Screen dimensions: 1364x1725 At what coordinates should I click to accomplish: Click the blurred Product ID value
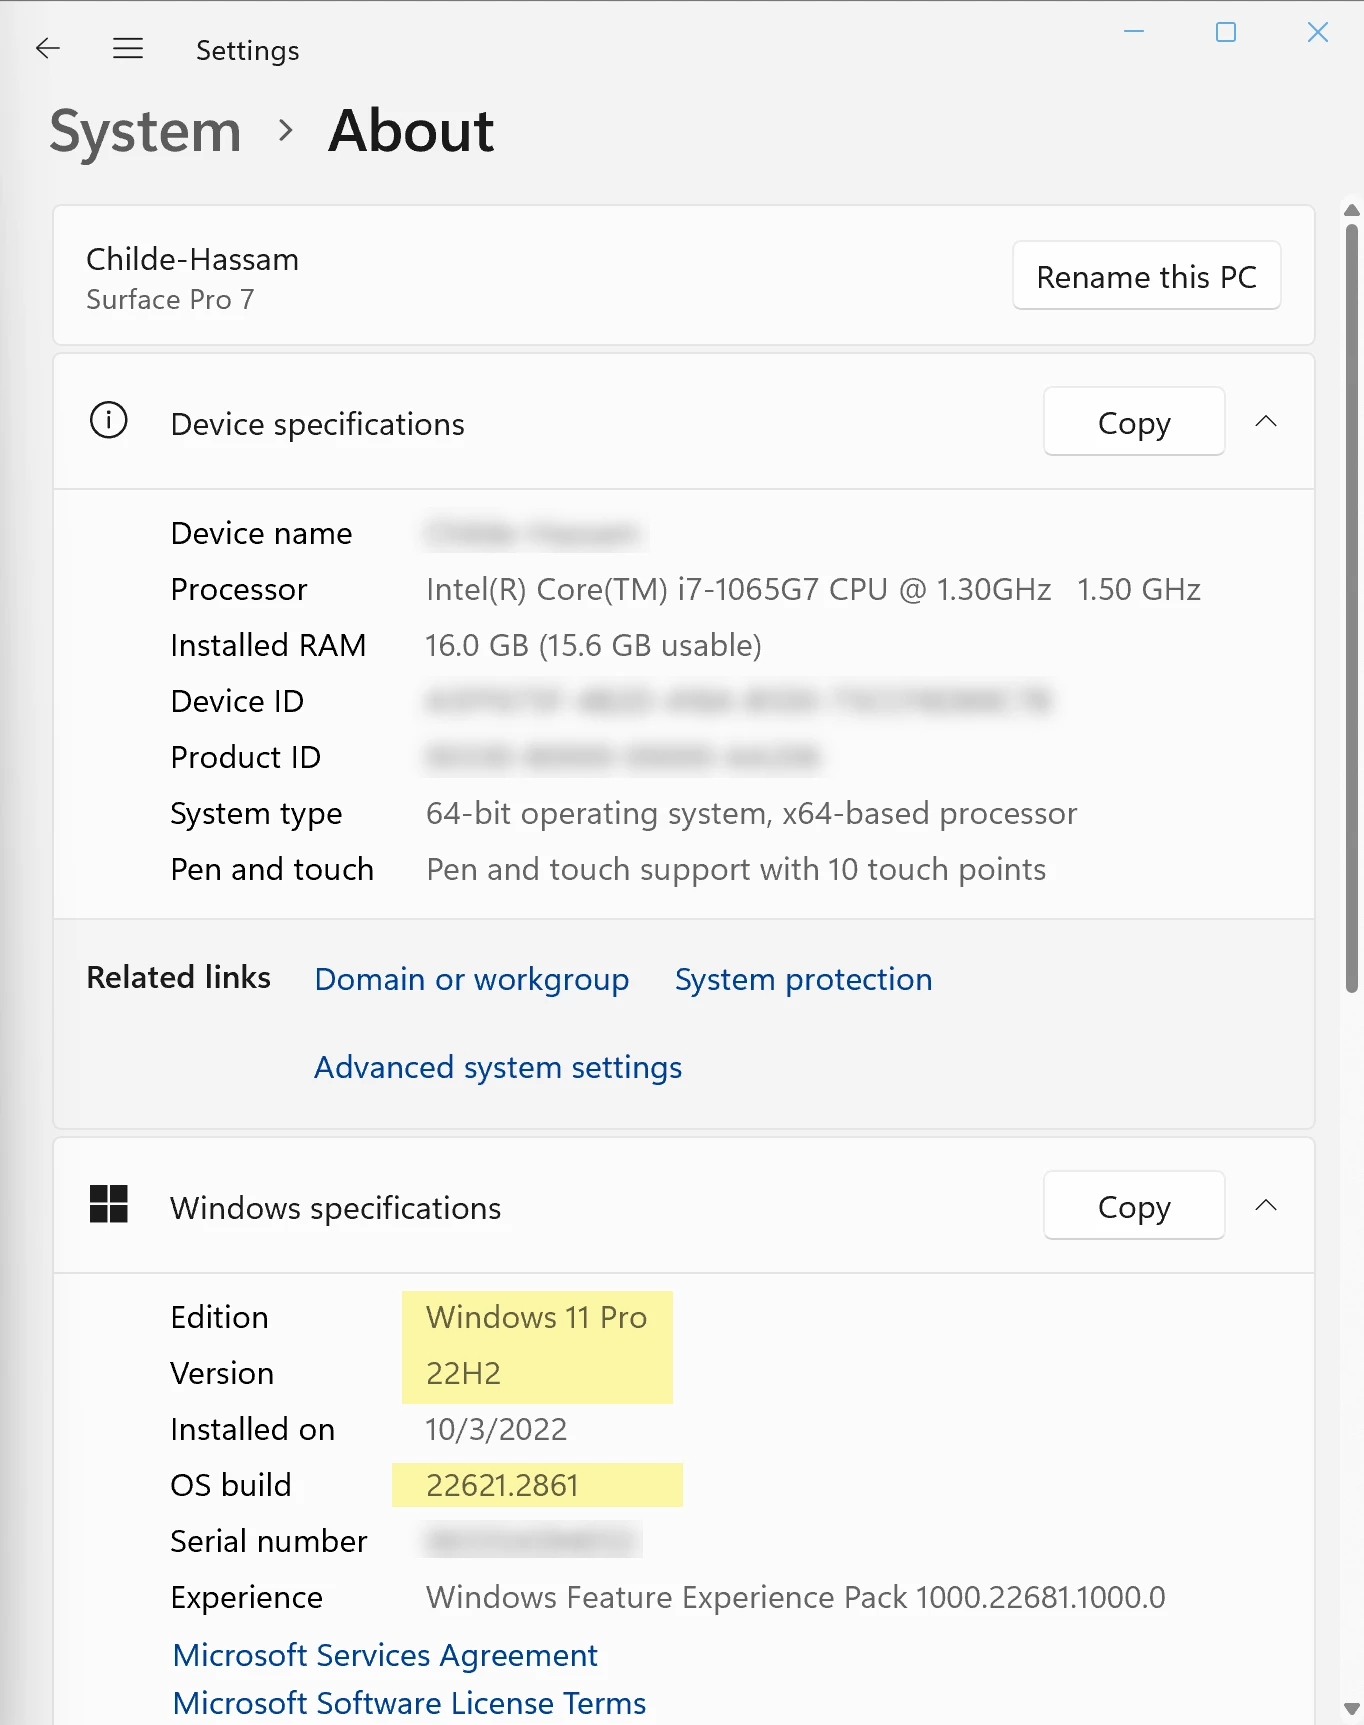coord(622,757)
